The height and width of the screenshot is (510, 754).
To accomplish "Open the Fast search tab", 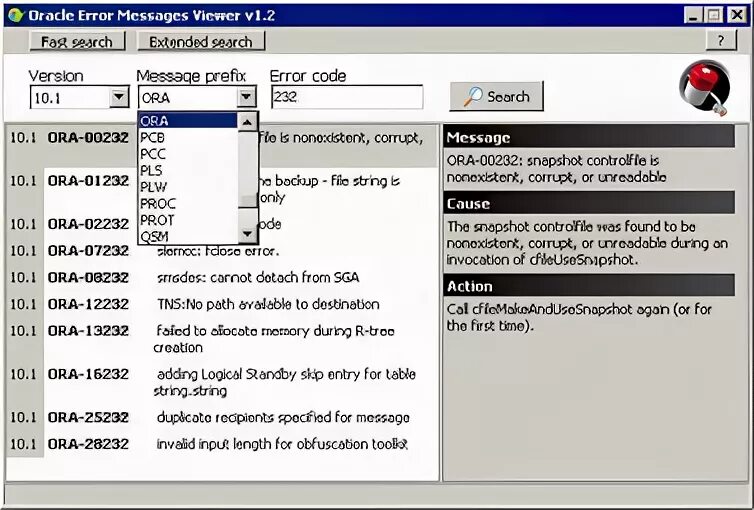I will [x=77, y=42].
